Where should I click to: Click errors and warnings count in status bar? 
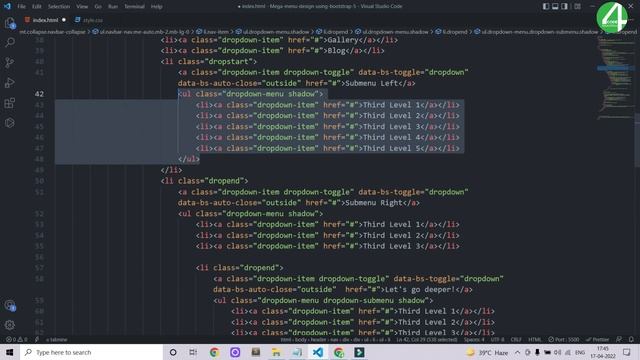pyautogui.click(x=16, y=340)
